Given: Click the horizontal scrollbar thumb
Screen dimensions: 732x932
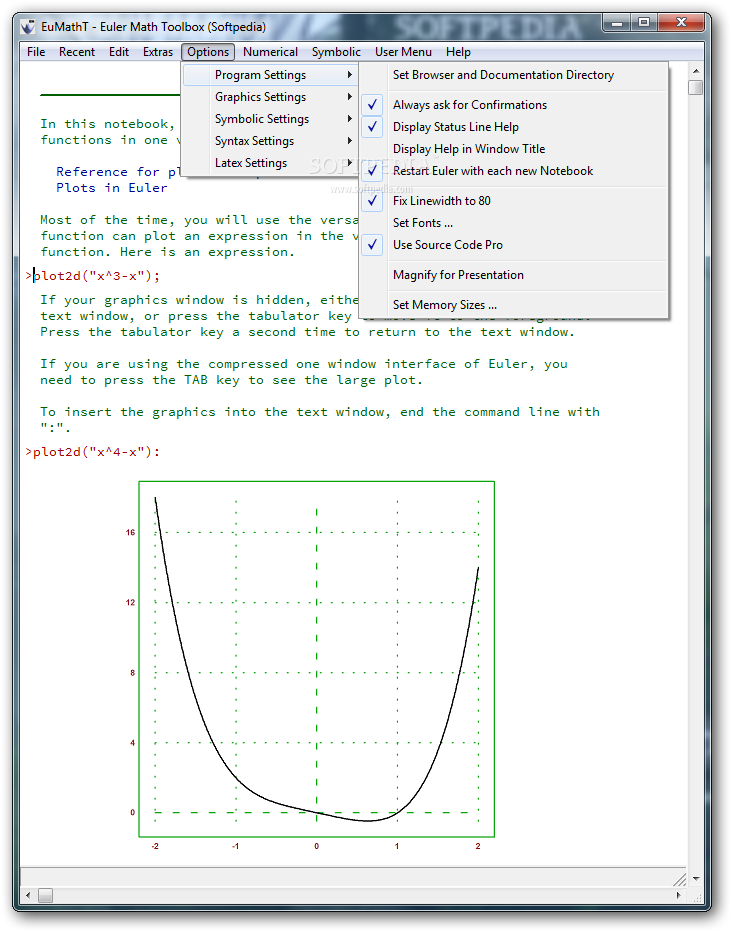Looking at the screenshot, I should click(45, 895).
